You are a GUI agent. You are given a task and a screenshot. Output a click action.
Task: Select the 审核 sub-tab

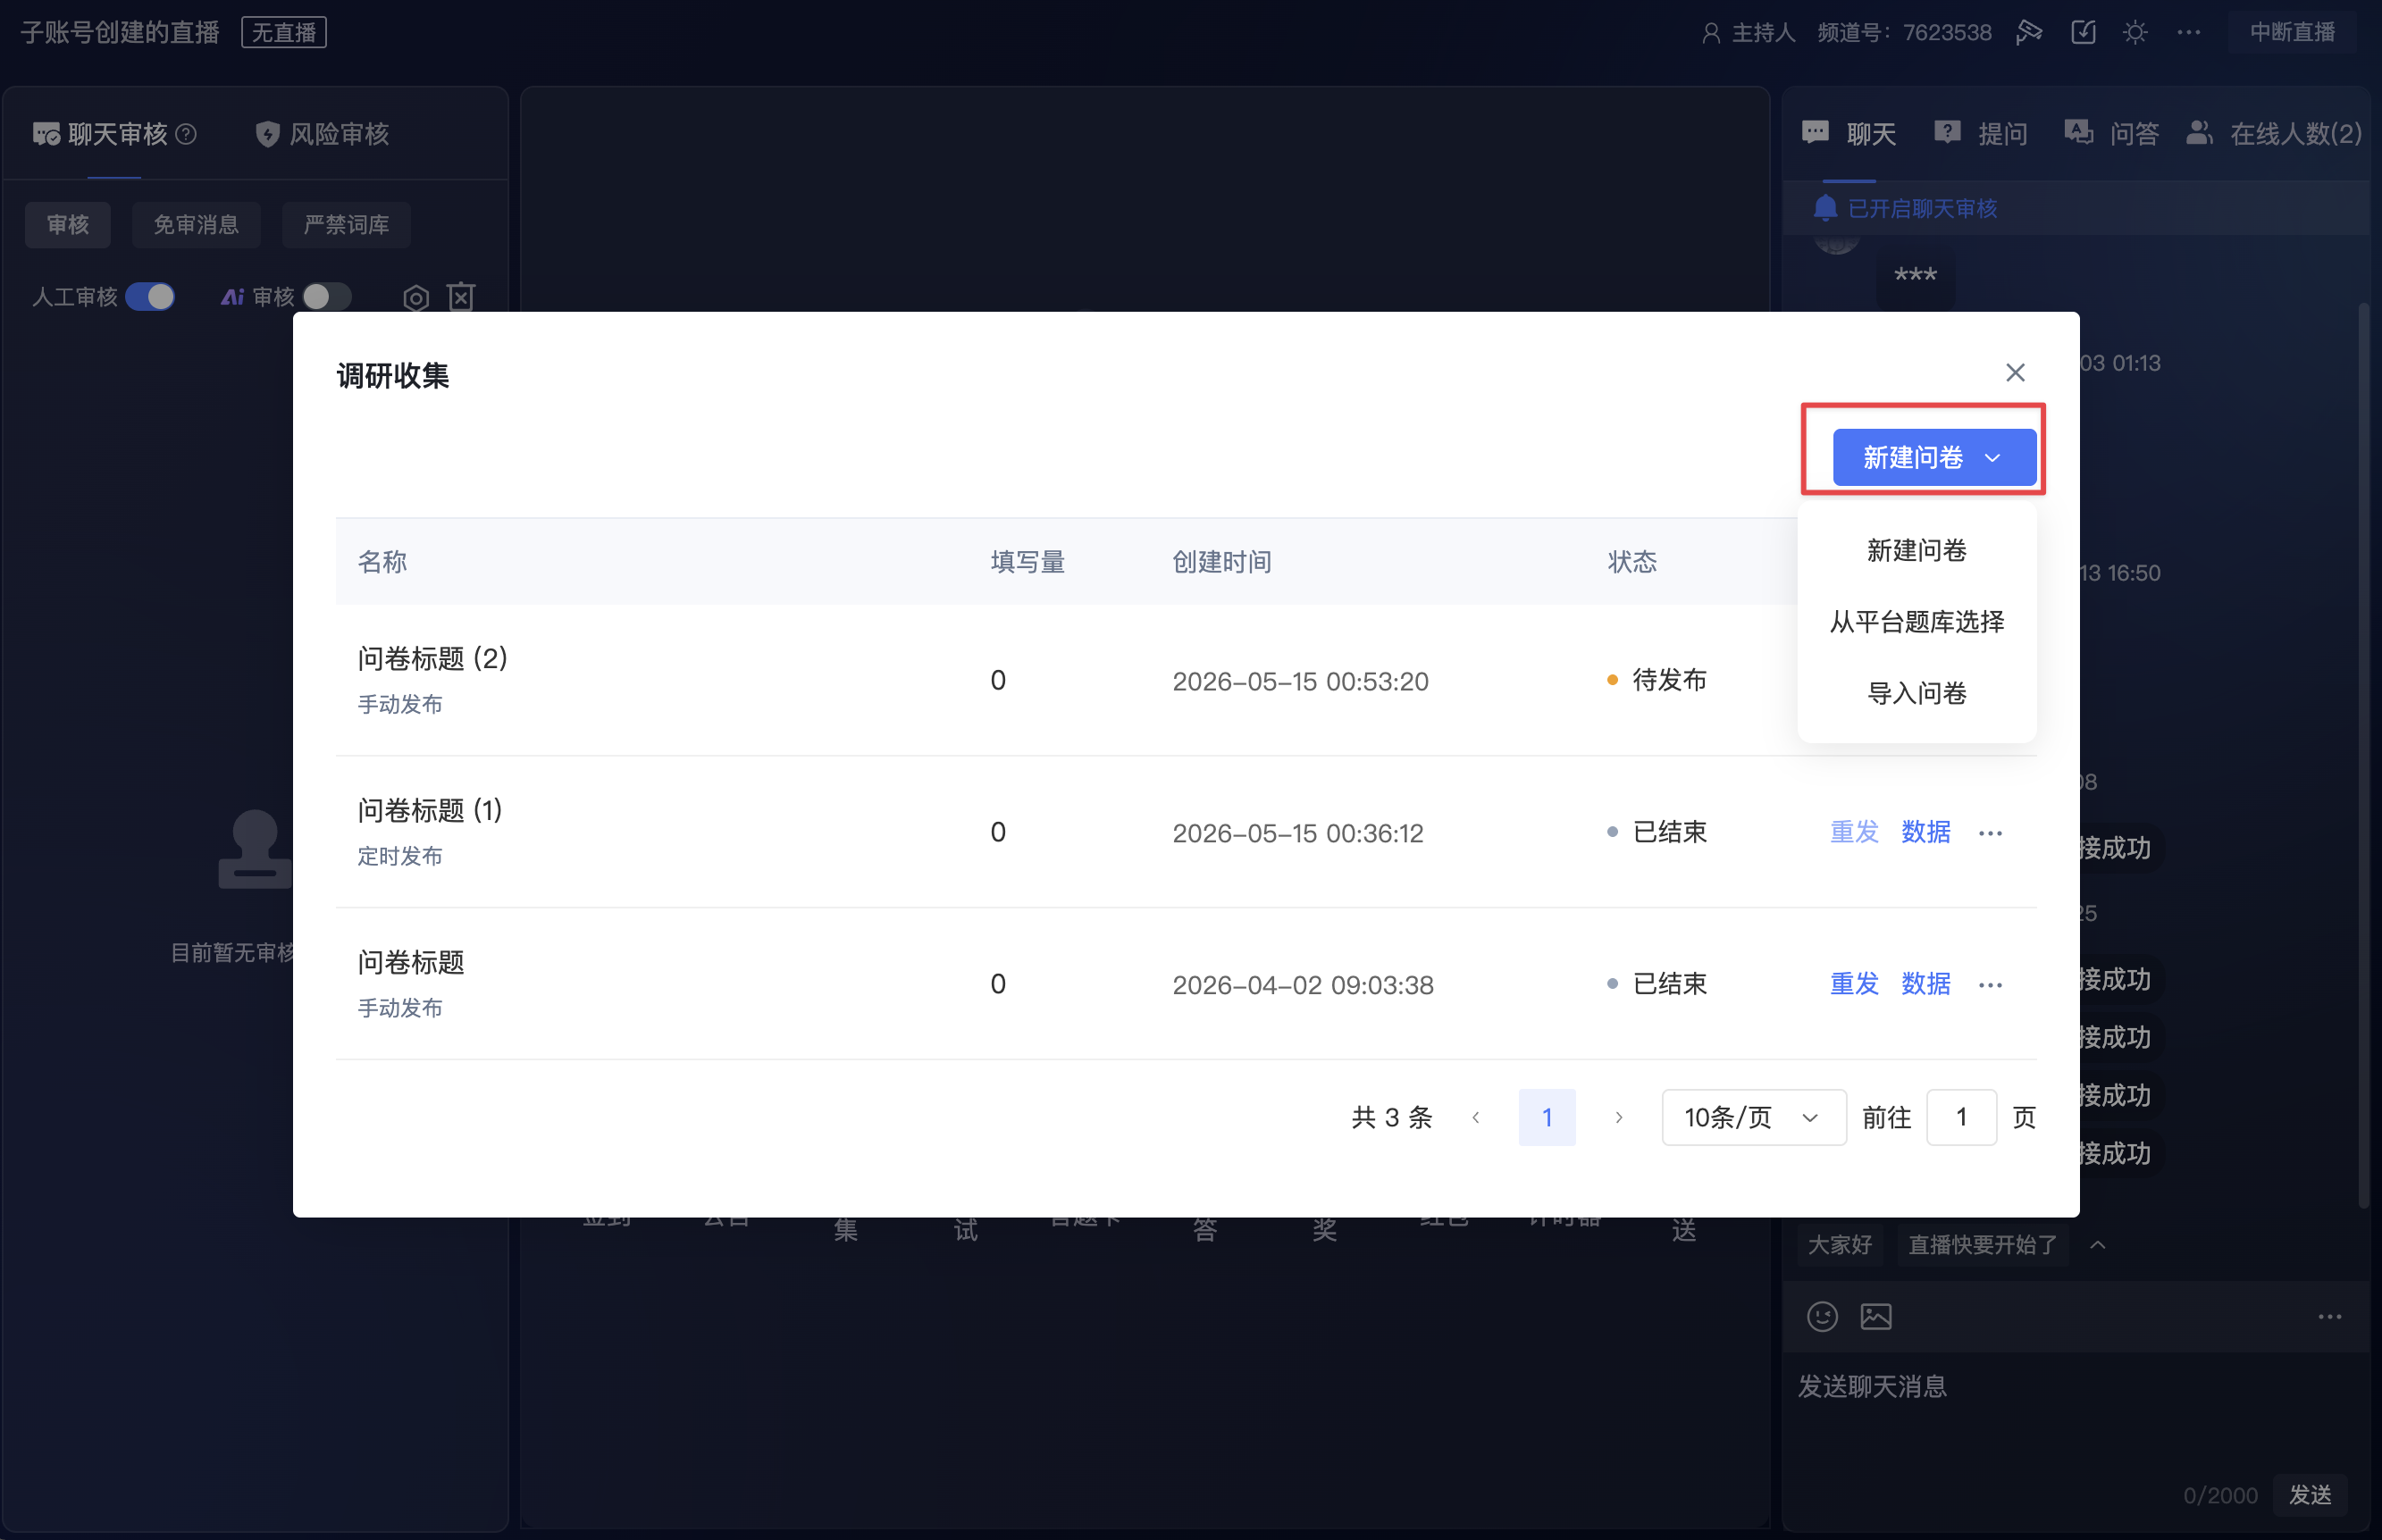point(68,224)
